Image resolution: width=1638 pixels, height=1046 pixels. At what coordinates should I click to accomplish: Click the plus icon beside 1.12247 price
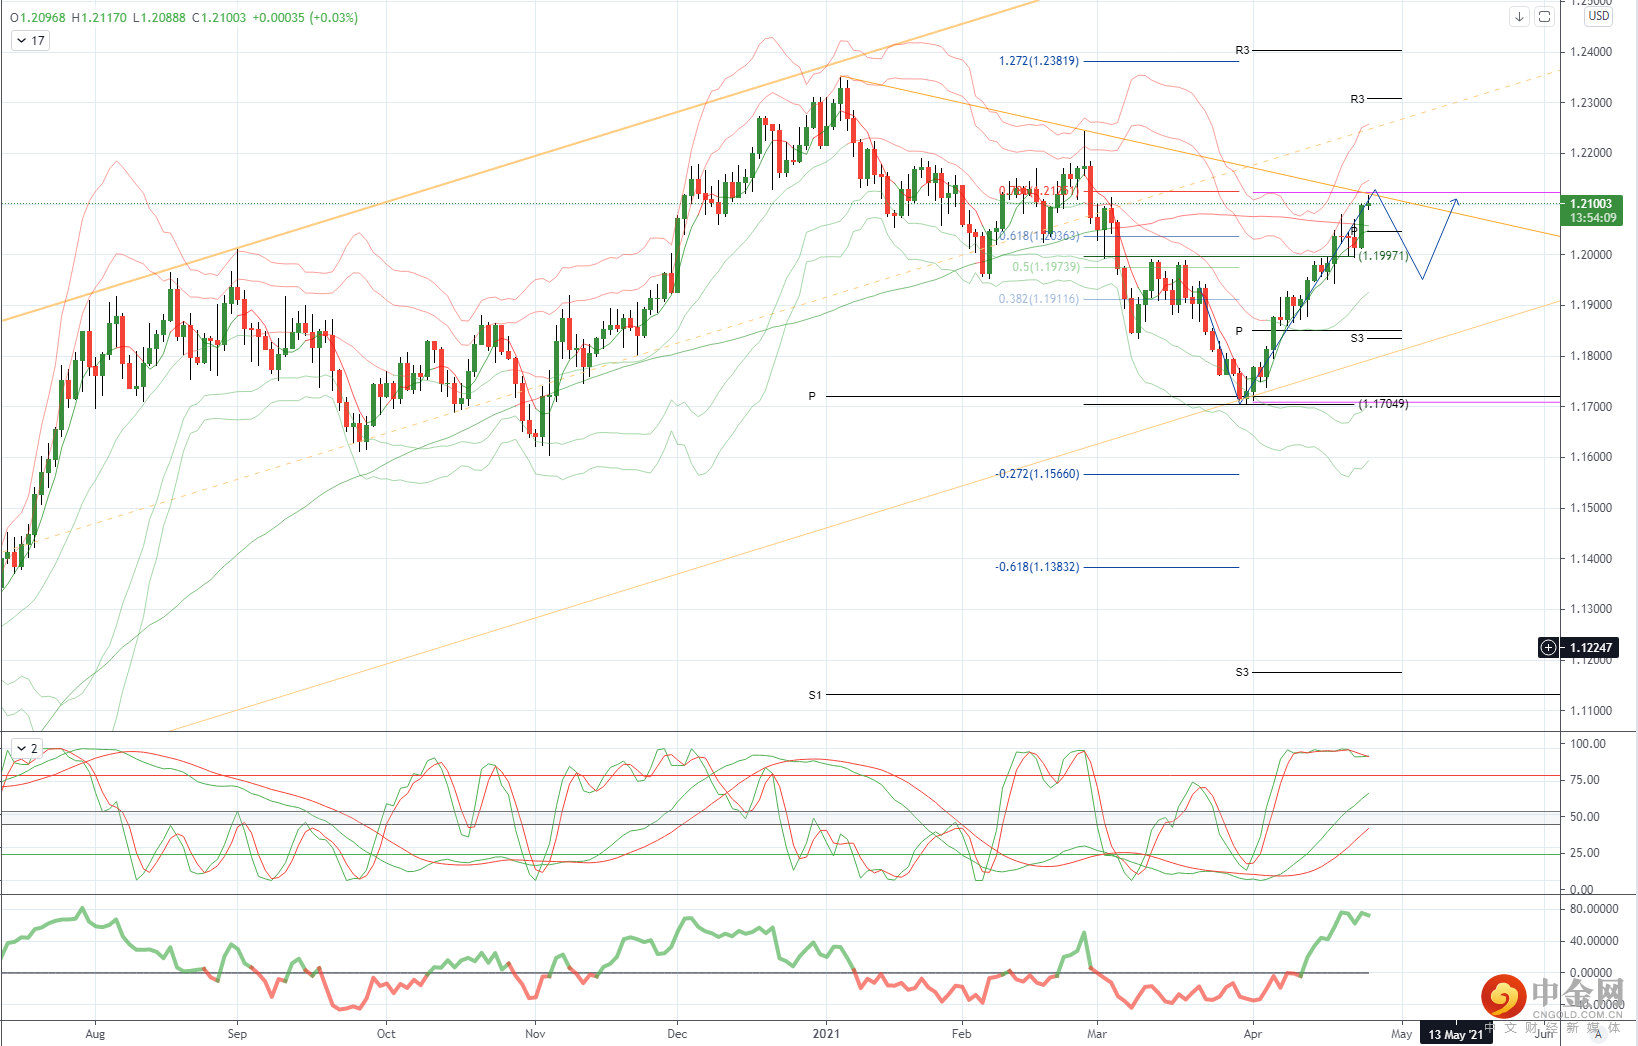(1548, 647)
